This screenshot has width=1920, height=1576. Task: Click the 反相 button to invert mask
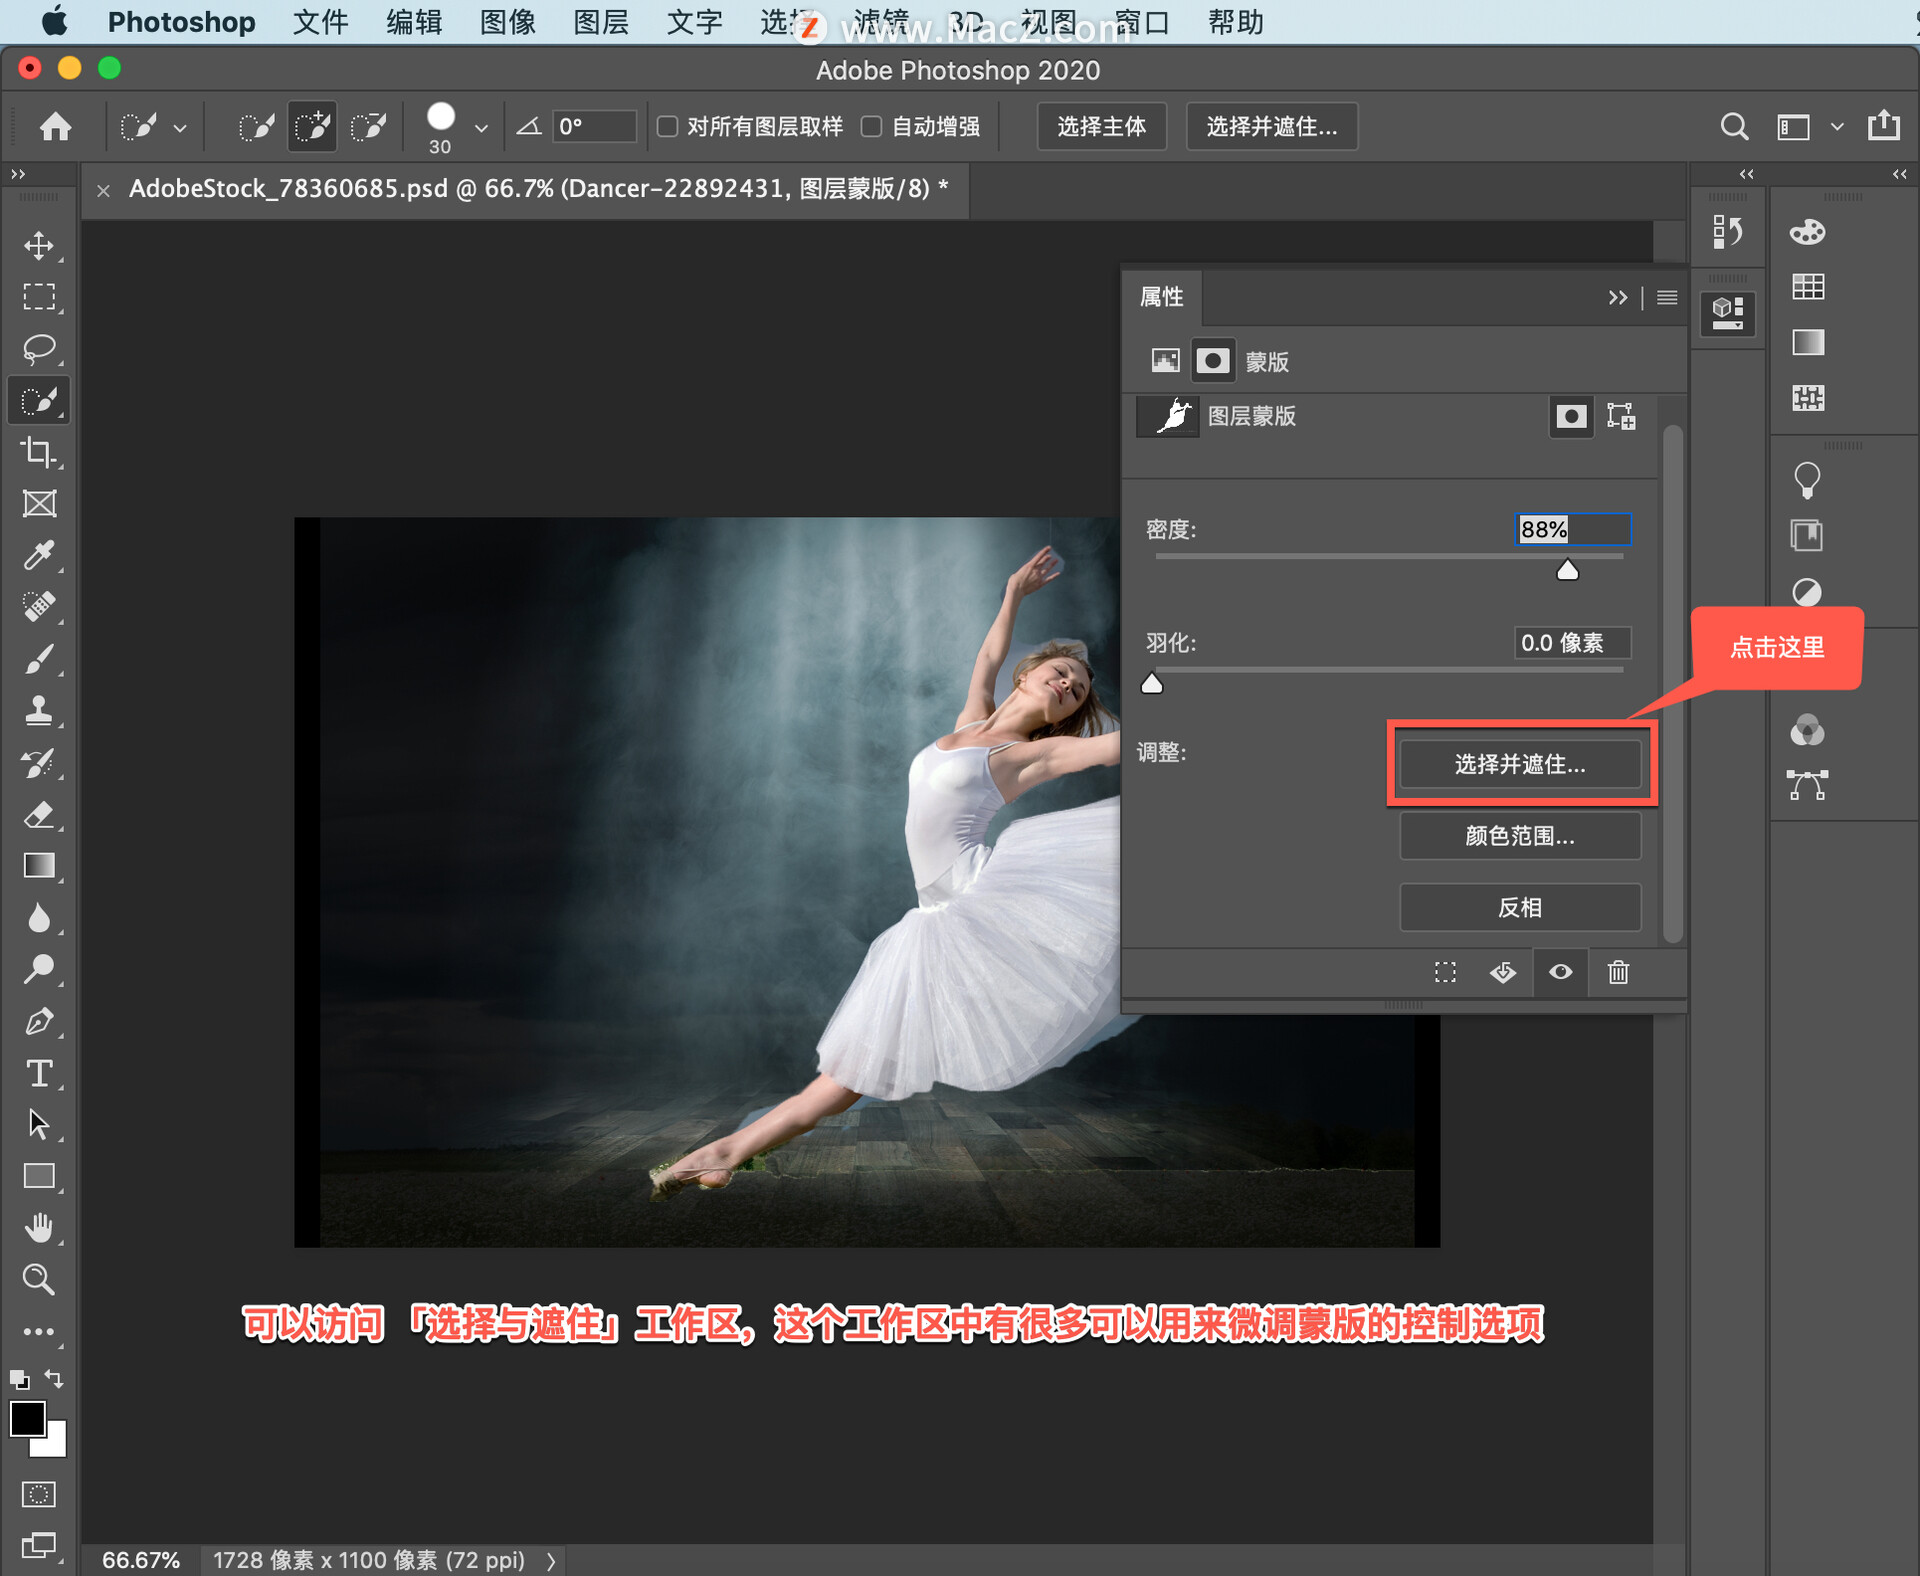pyautogui.click(x=1518, y=908)
